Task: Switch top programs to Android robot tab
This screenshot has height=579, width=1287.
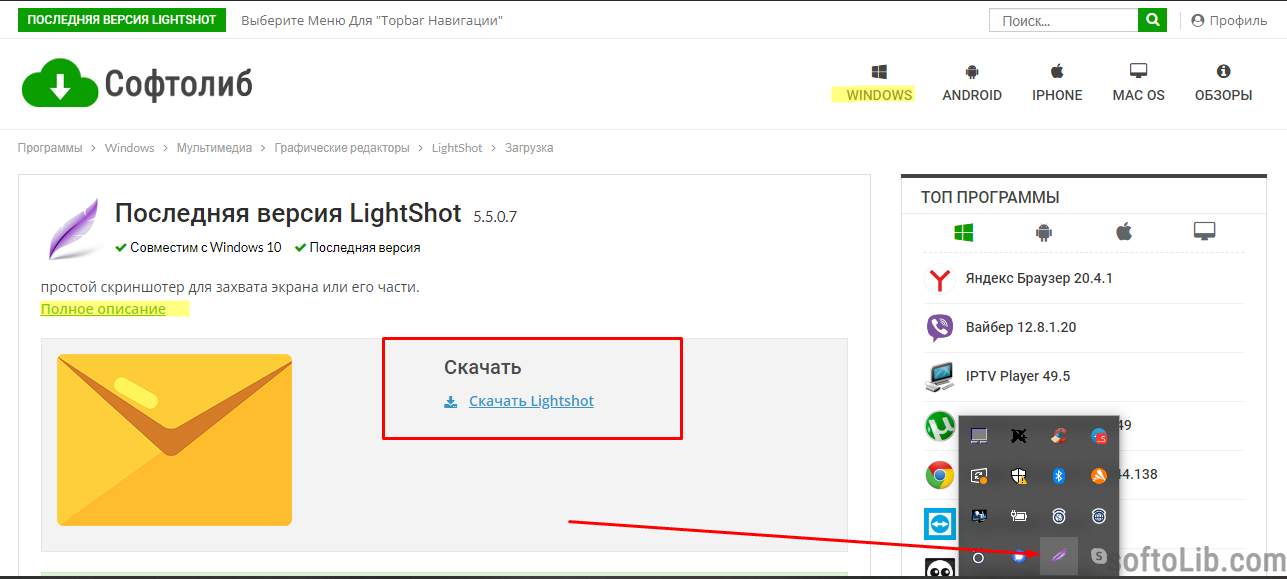Action: point(1044,232)
